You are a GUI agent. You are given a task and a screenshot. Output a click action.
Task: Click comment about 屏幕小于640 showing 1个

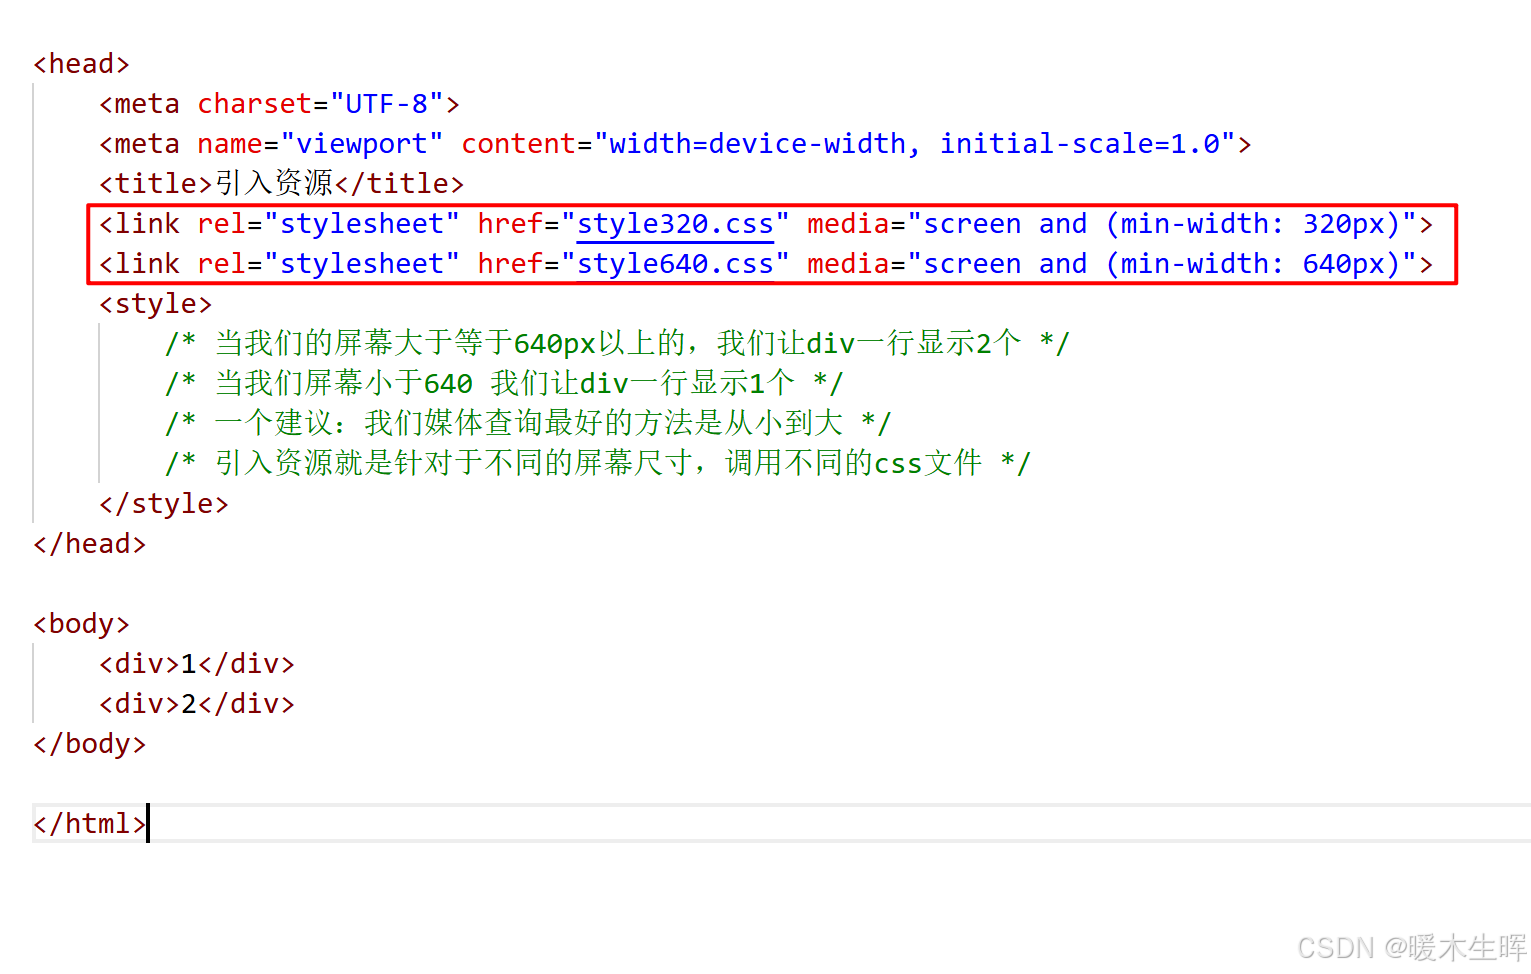(x=504, y=384)
